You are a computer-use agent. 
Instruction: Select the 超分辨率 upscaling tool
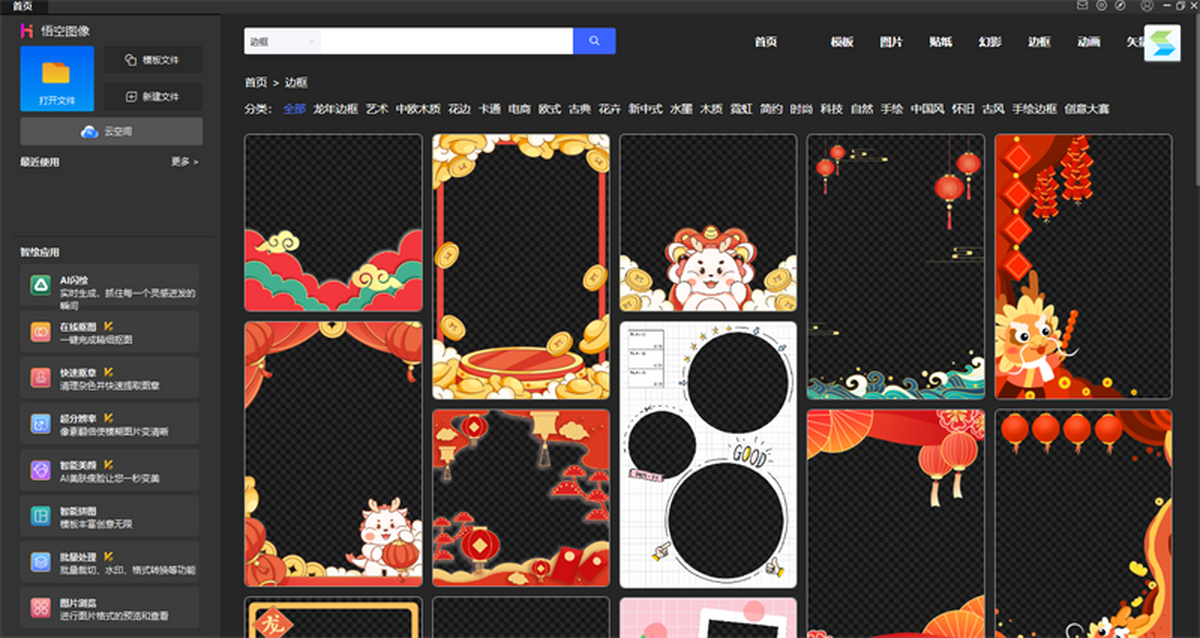coord(110,424)
